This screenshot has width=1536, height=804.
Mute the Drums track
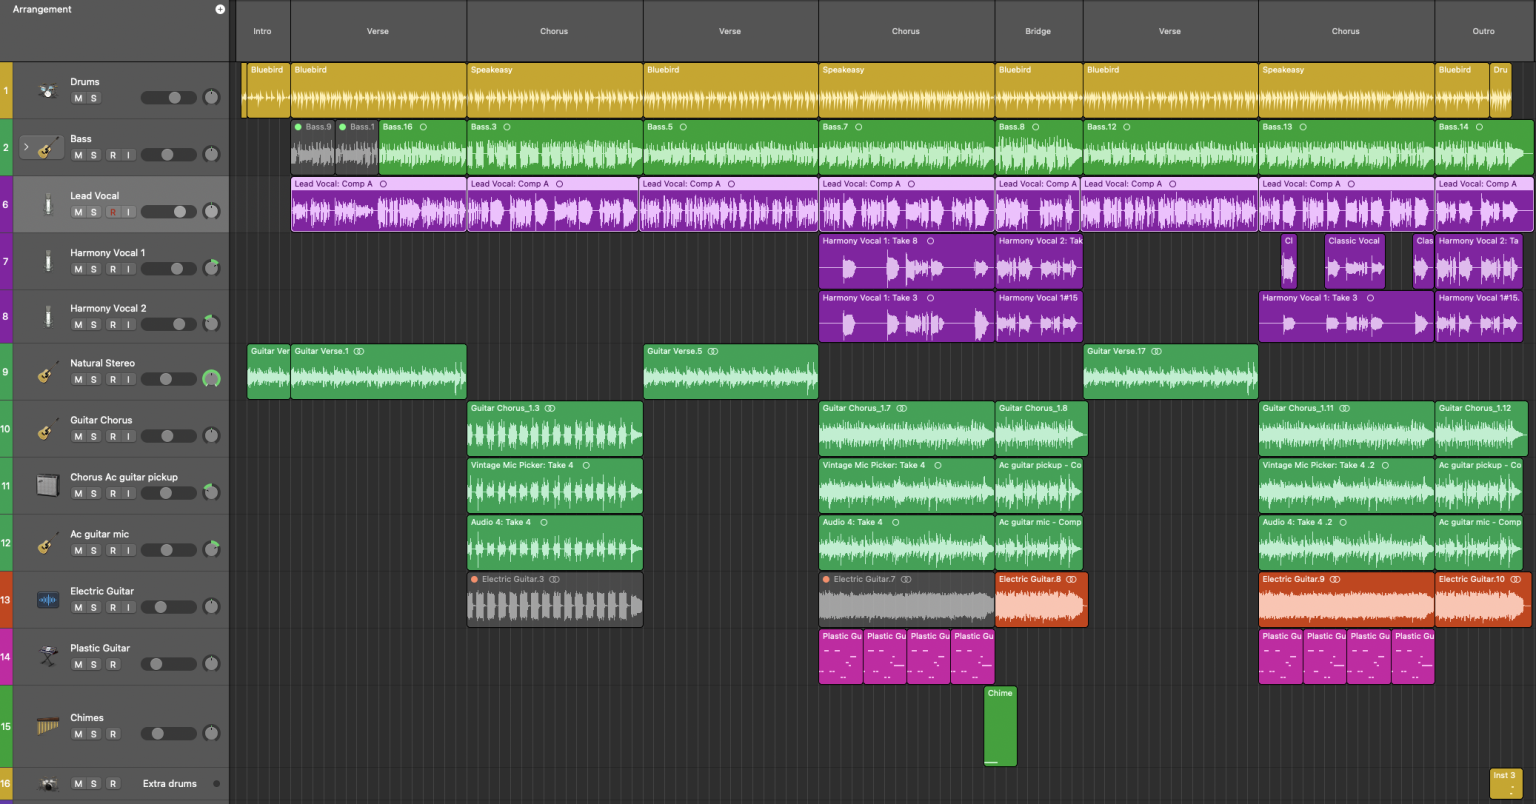78,98
